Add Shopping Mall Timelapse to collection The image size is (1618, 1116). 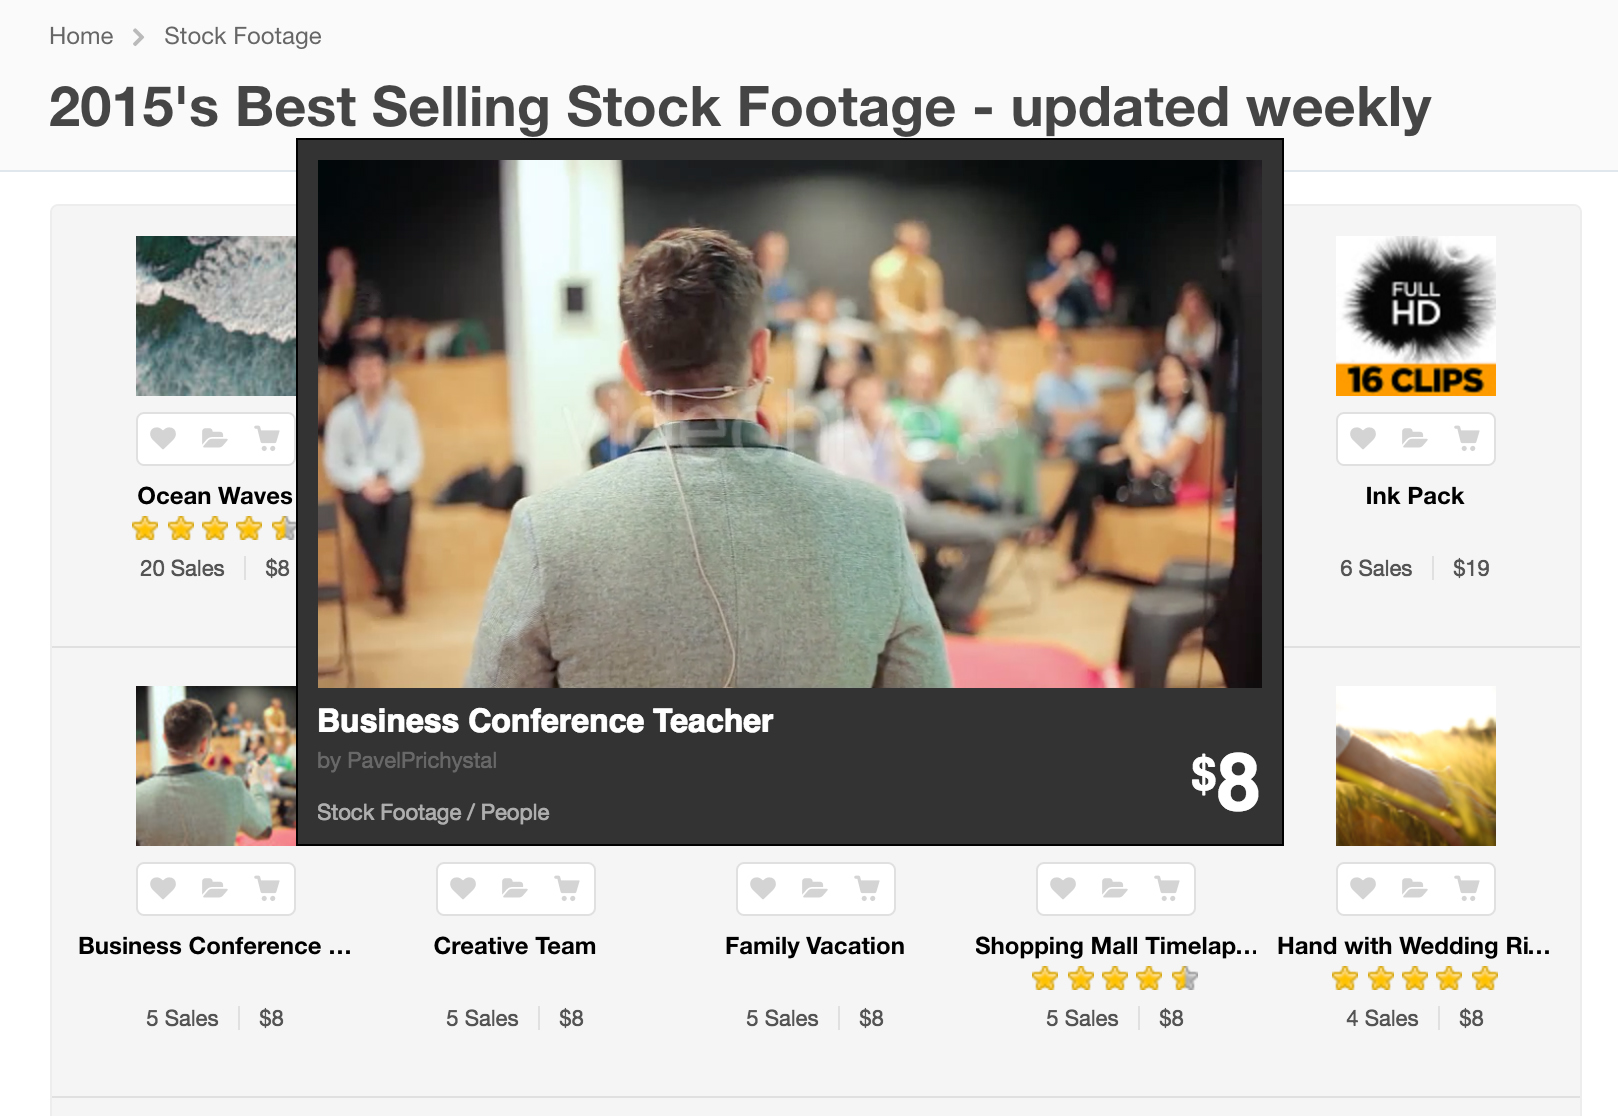pos(1114,888)
